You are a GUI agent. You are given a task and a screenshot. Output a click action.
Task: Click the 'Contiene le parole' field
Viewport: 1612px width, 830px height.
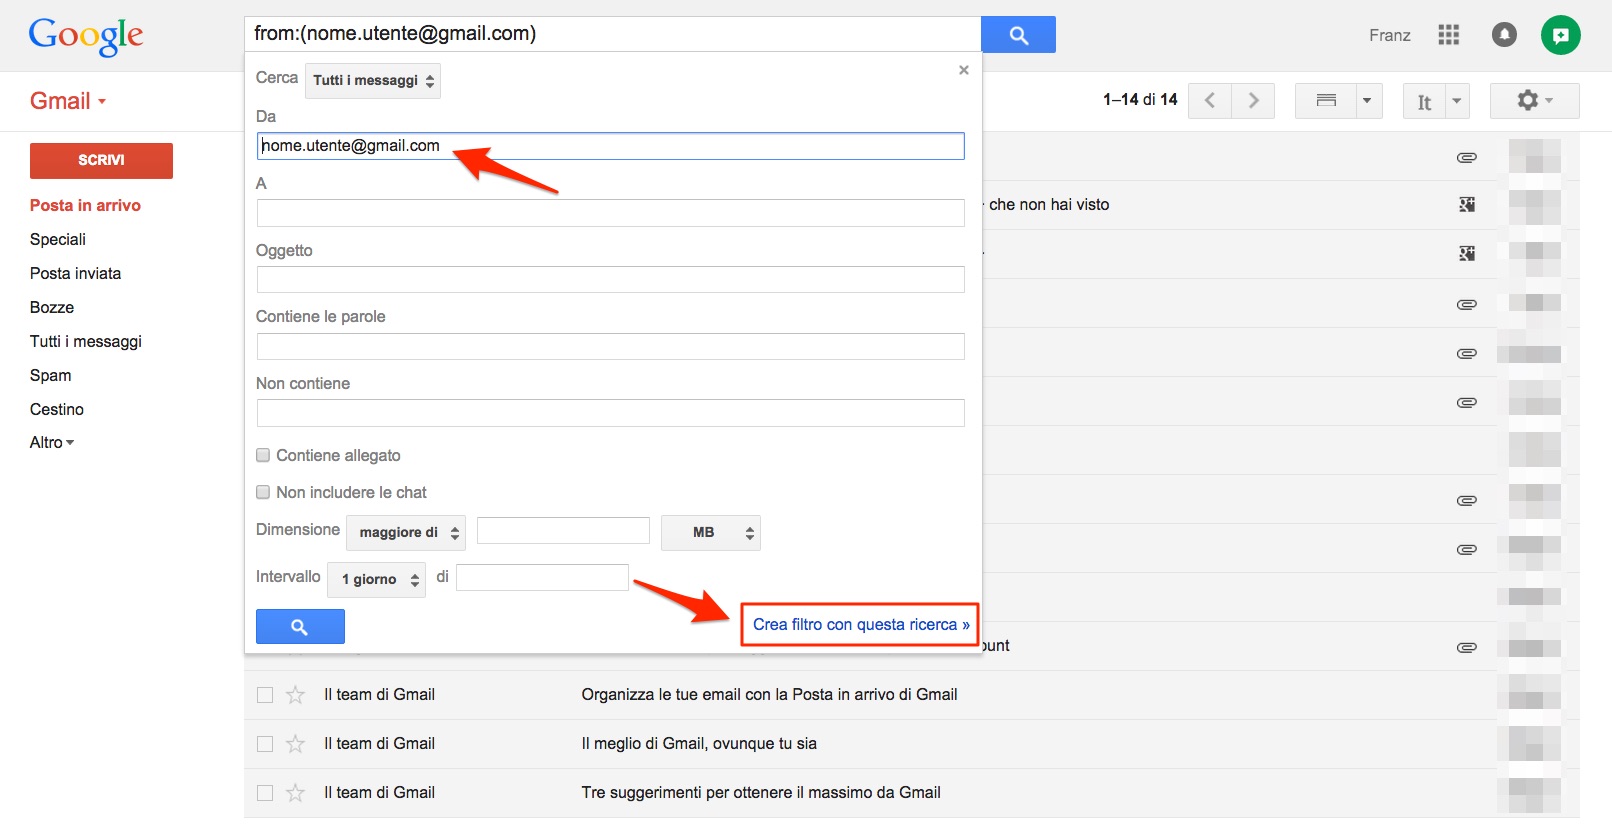click(611, 346)
